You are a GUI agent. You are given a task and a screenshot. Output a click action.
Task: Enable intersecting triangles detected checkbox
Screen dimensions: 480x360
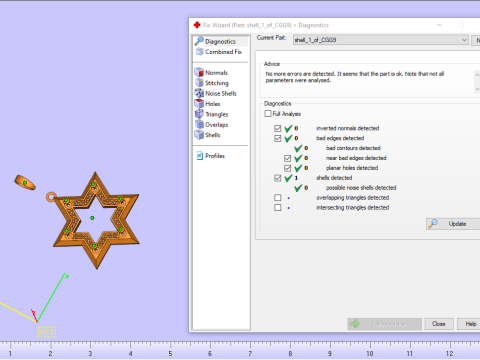(278, 208)
